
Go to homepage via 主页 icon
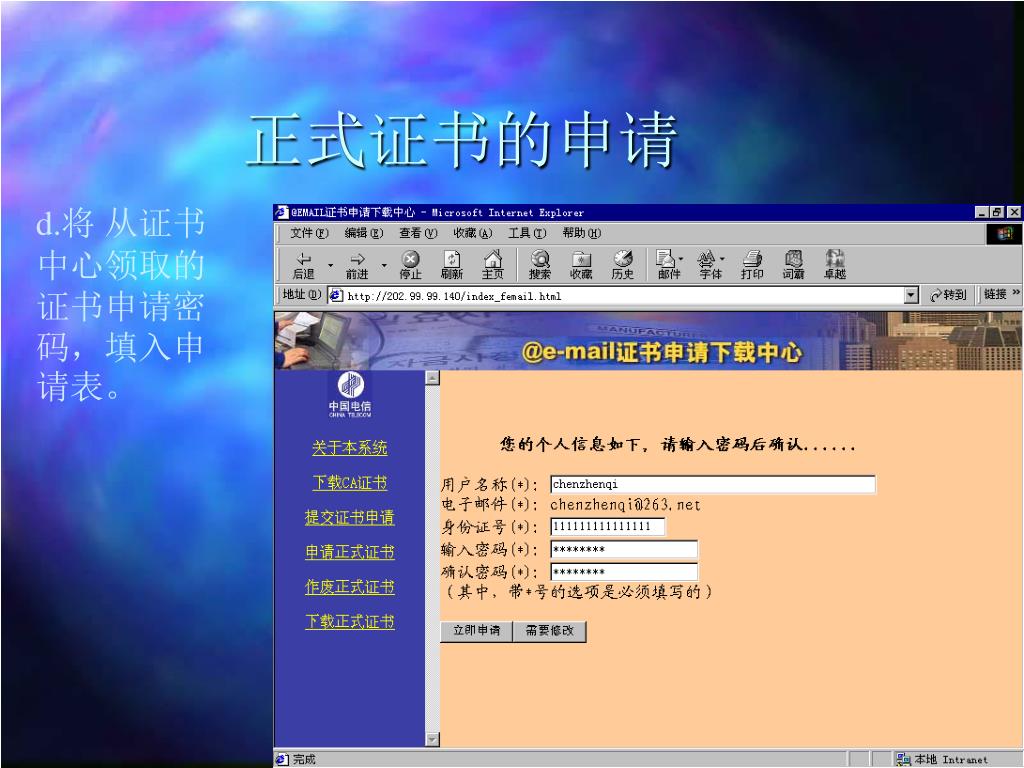click(x=493, y=265)
